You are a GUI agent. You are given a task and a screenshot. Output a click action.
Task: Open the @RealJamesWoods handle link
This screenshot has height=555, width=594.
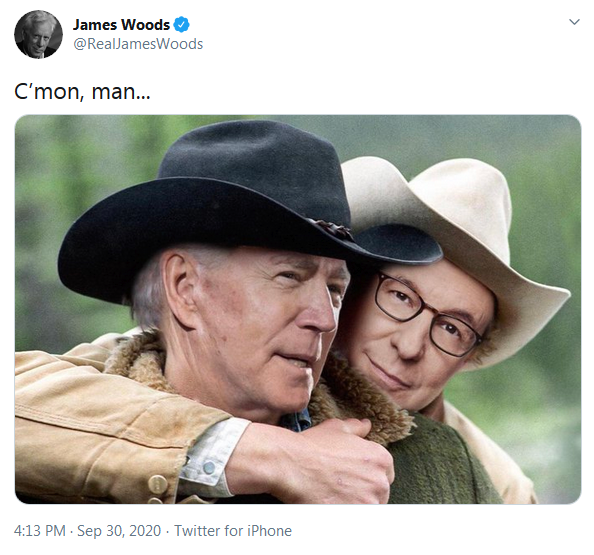pyautogui.click(x=138, y=44)
